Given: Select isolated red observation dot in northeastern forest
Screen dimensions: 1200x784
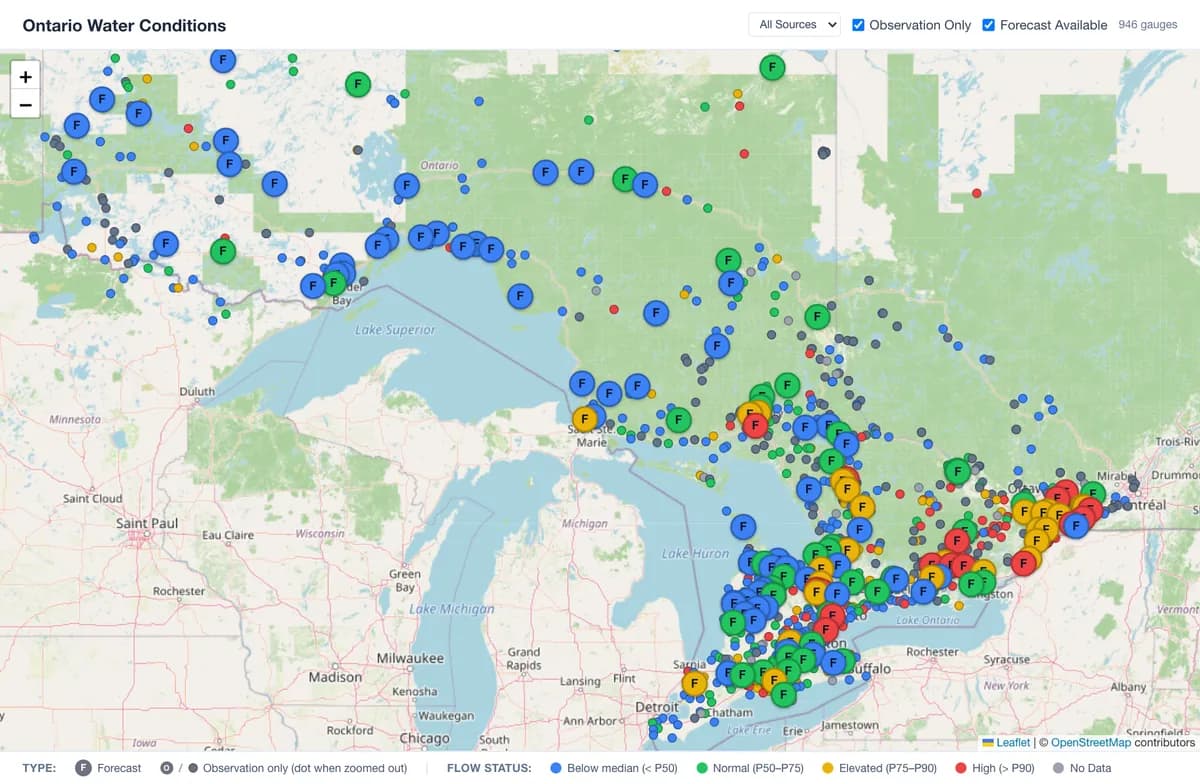Looking at the screenshot, I should (x=976, y=193).
